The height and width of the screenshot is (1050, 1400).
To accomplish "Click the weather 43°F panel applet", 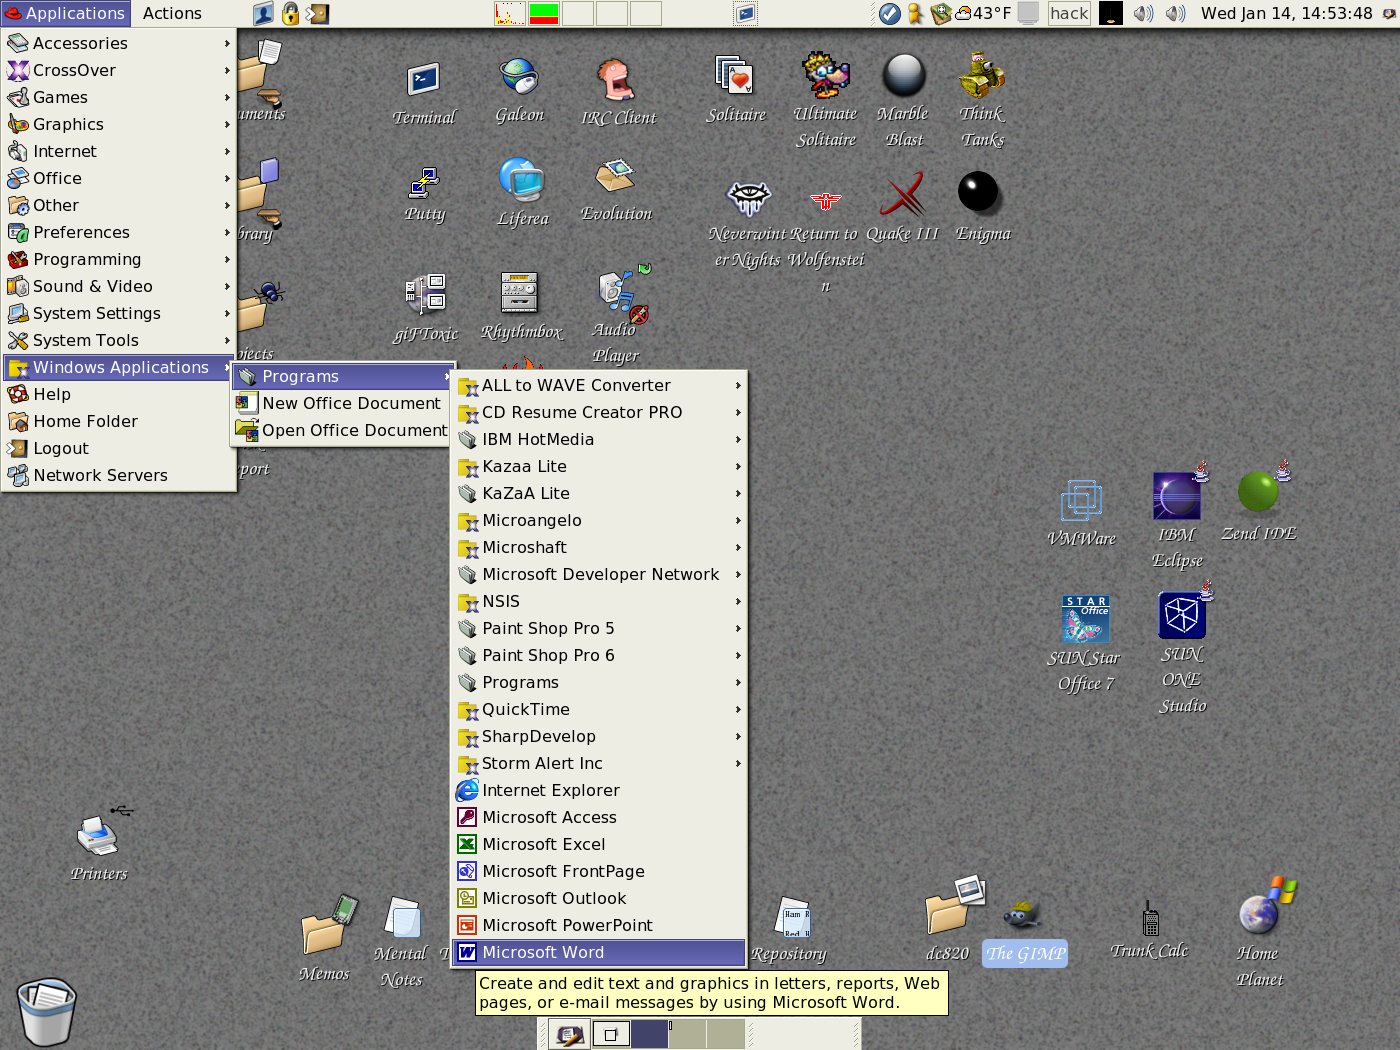I will pos(983,13).
